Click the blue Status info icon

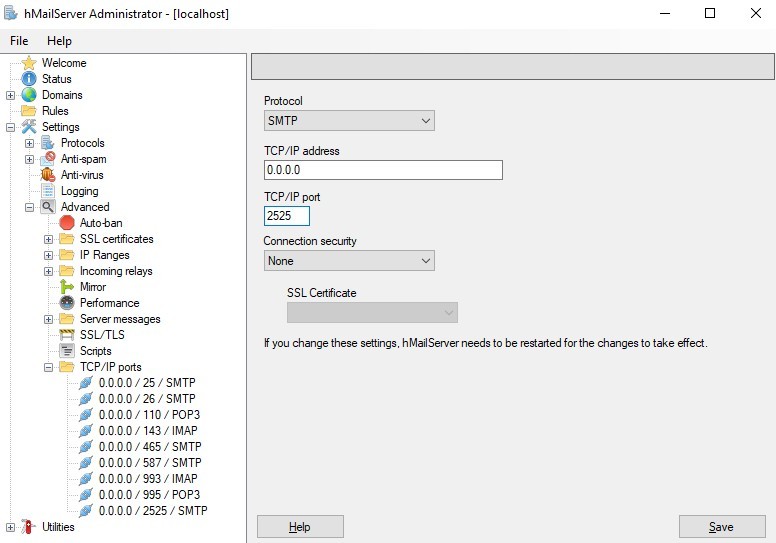pos(29,79)
